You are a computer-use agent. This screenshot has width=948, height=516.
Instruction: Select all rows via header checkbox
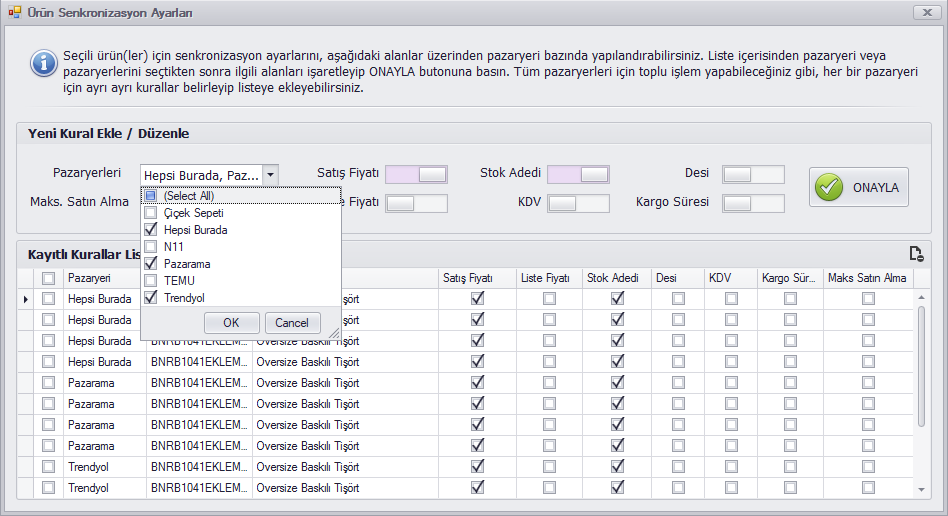(48, 278)
